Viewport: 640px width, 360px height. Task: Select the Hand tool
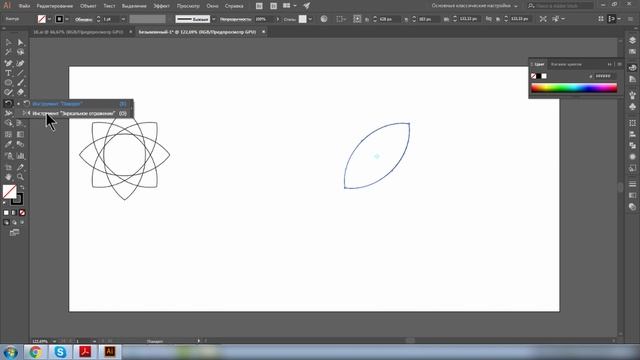pyautogui.click(x=8, y=177)
